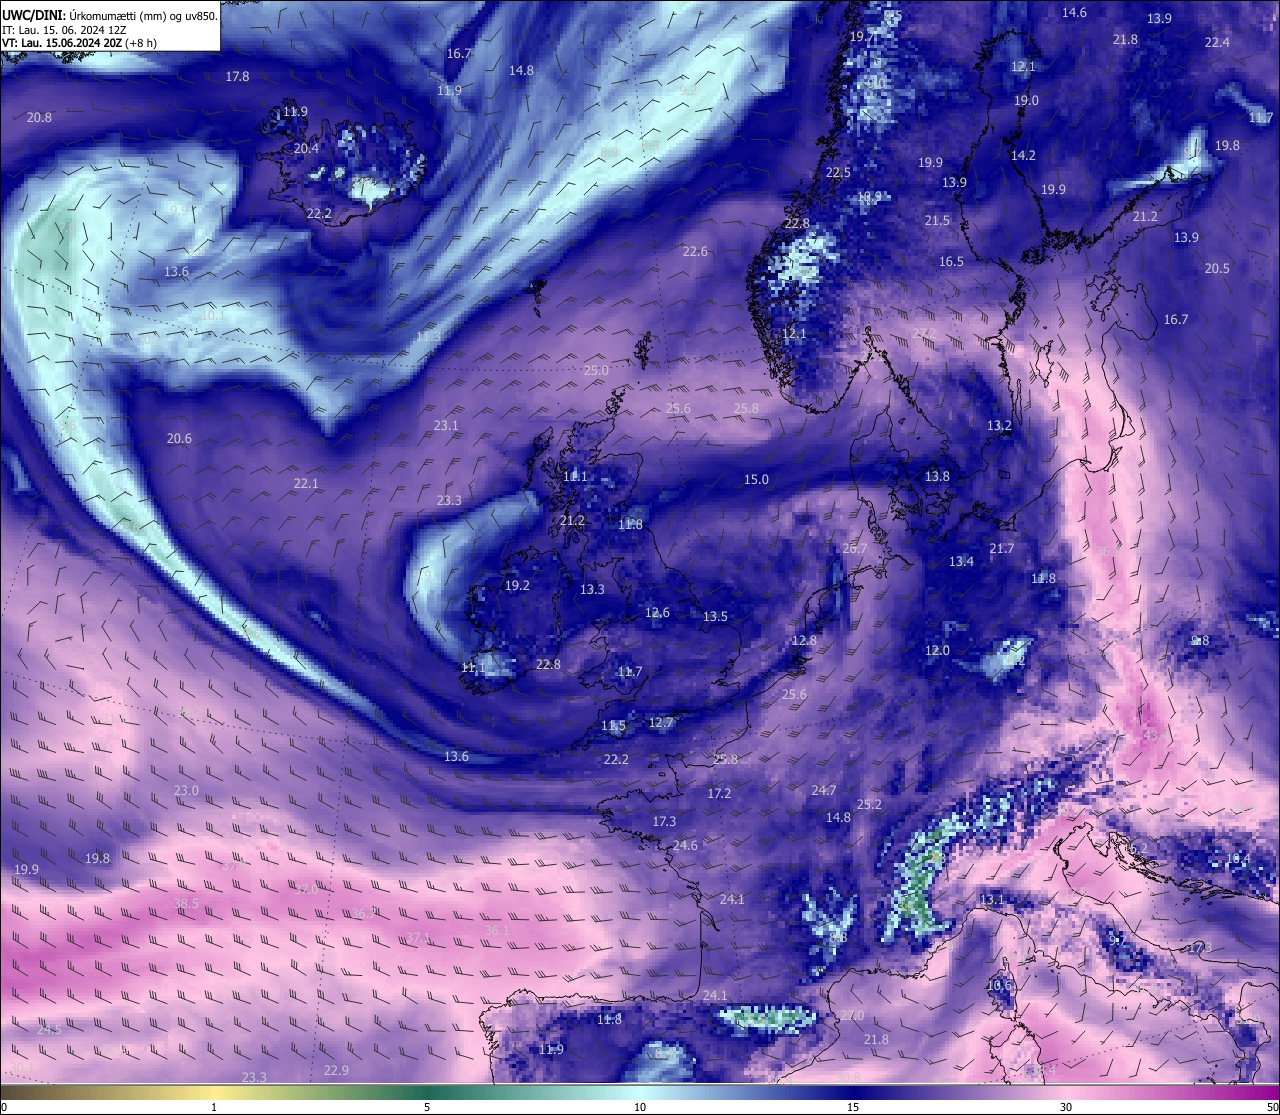Click the 13.8 value label

(x=937, y=477)
